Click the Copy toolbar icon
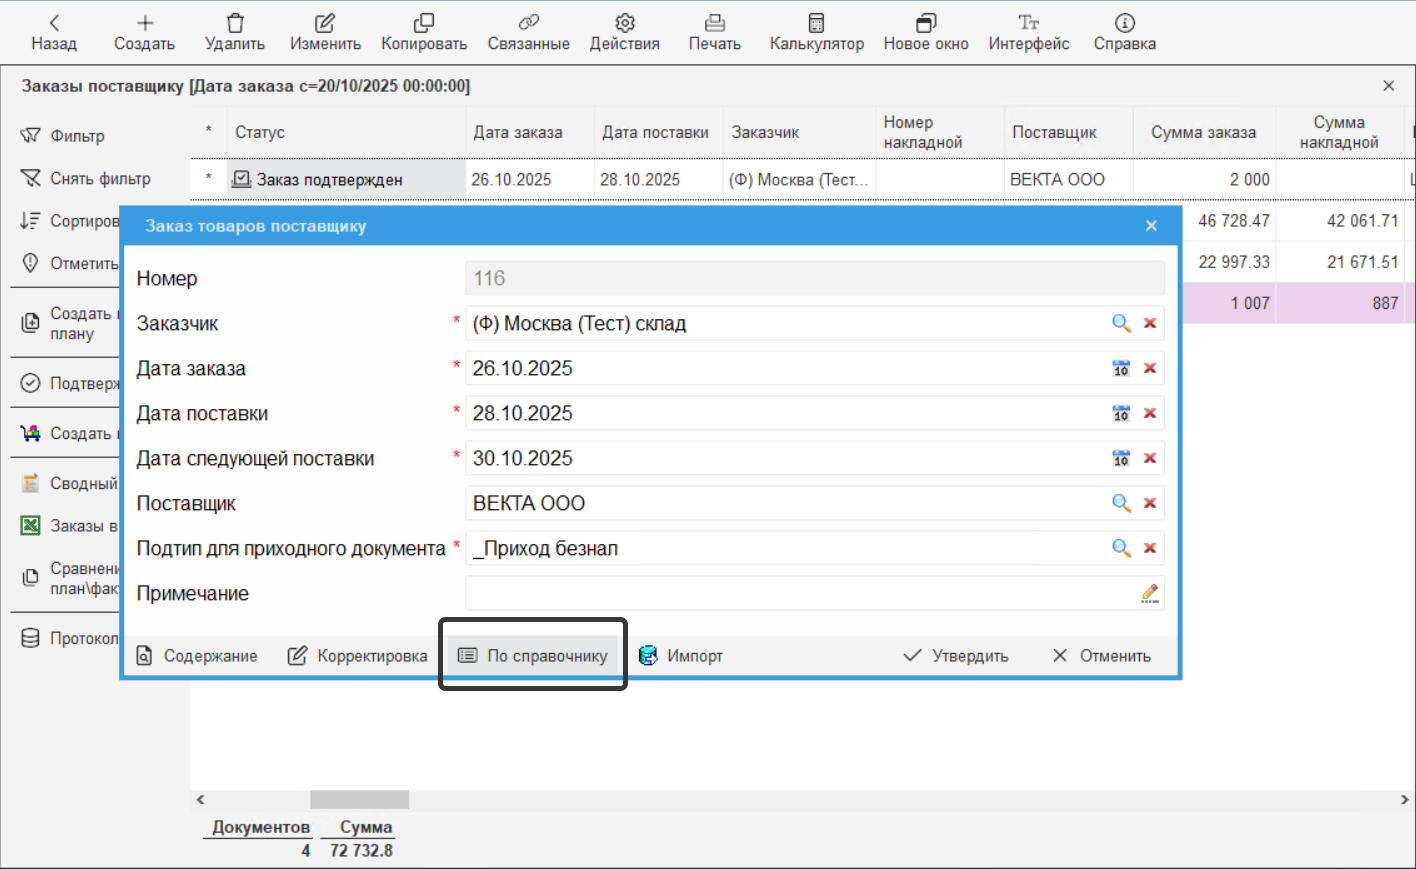The width and height of the screenshot is (1416, 869). [424, 23]
